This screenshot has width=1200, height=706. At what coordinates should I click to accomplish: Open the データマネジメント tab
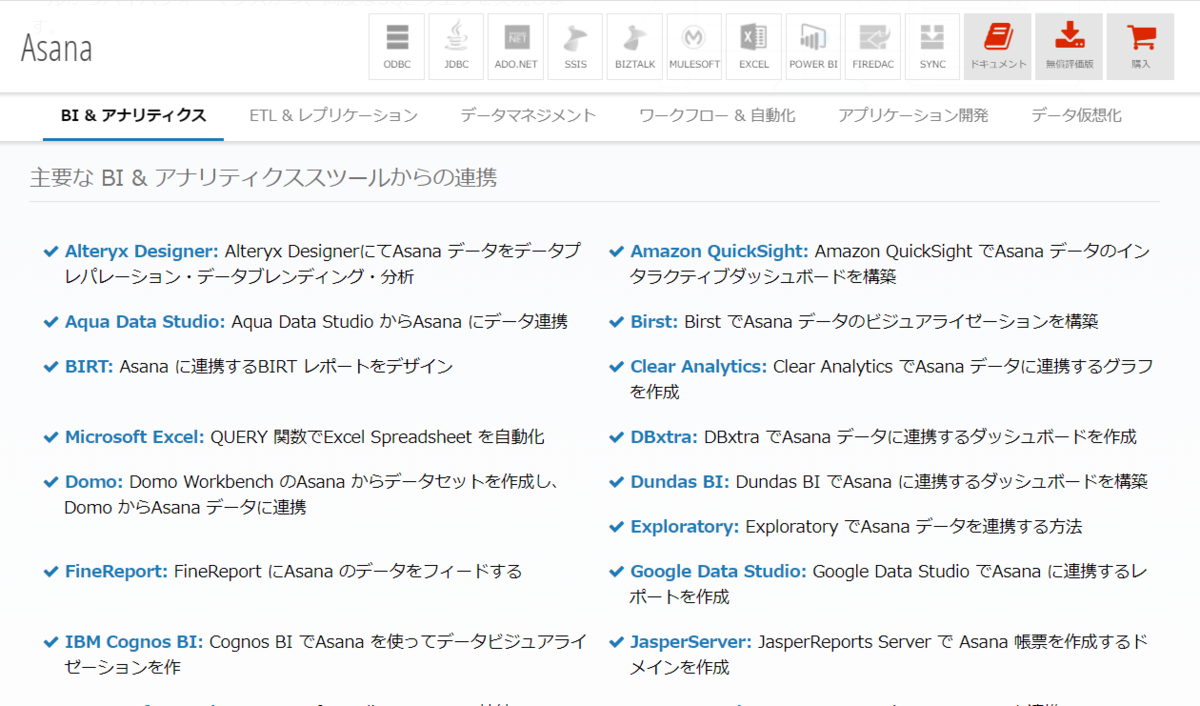coord(528,116)
